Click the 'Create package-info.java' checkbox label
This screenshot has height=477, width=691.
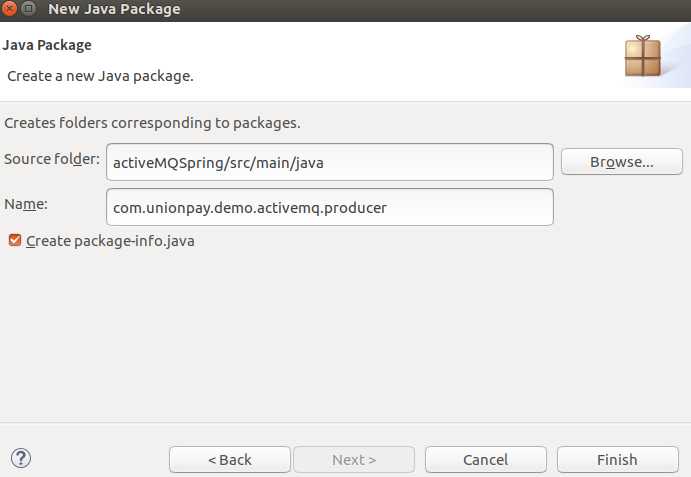tap(110, 241)
